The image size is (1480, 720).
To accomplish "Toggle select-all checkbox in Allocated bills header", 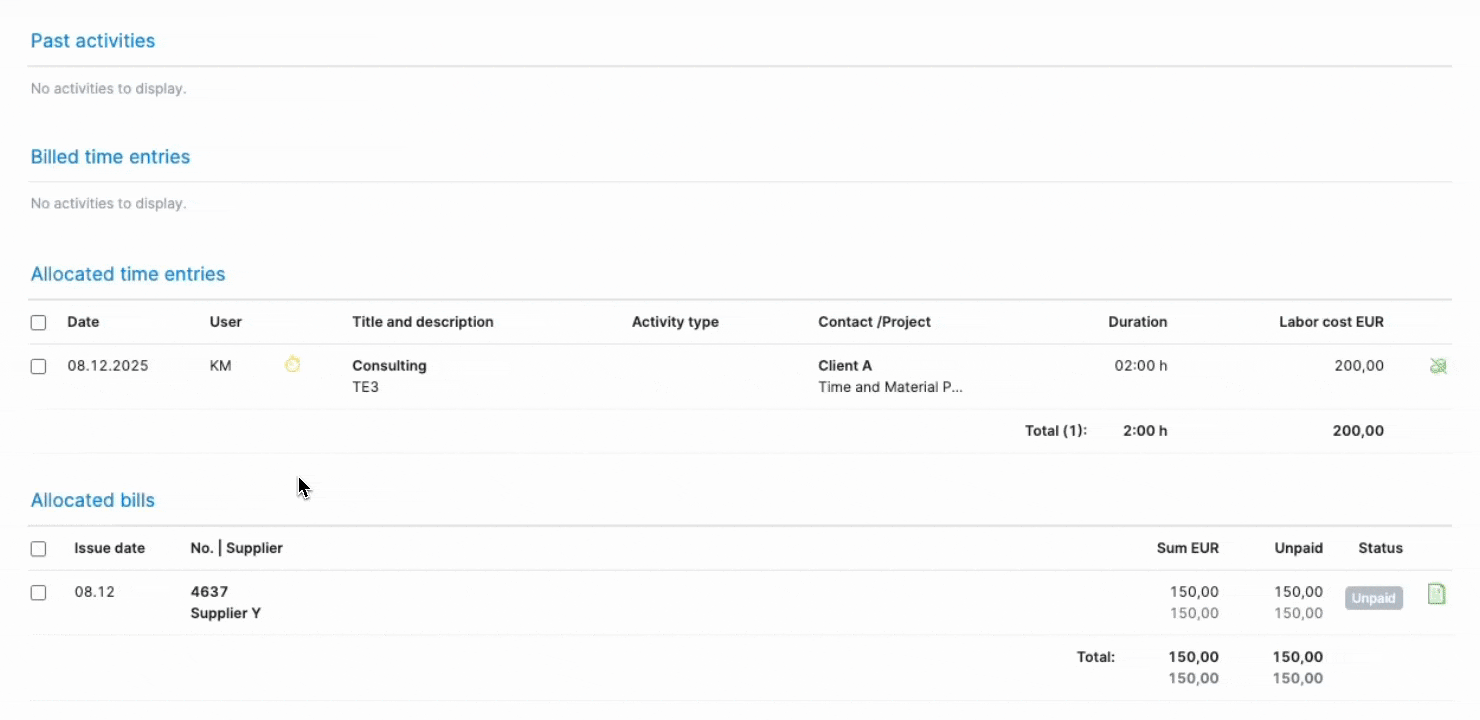I will point(38,549).
